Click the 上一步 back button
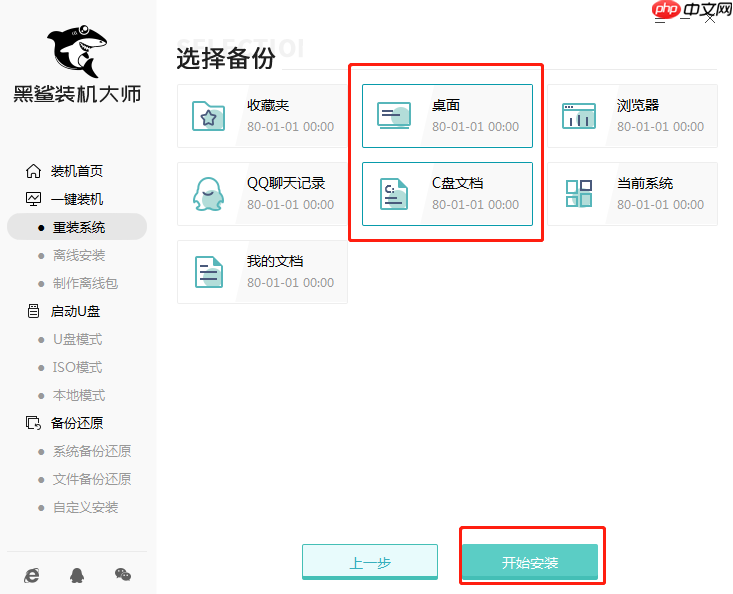Viewport: 733px width, 594px height. [x=370, y=562]
